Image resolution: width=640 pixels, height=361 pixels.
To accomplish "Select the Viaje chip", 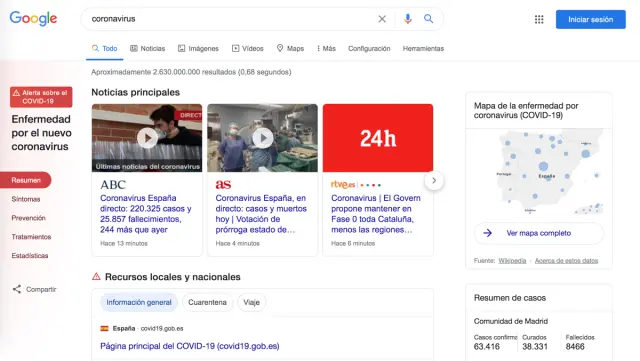I will coord(251,302).
